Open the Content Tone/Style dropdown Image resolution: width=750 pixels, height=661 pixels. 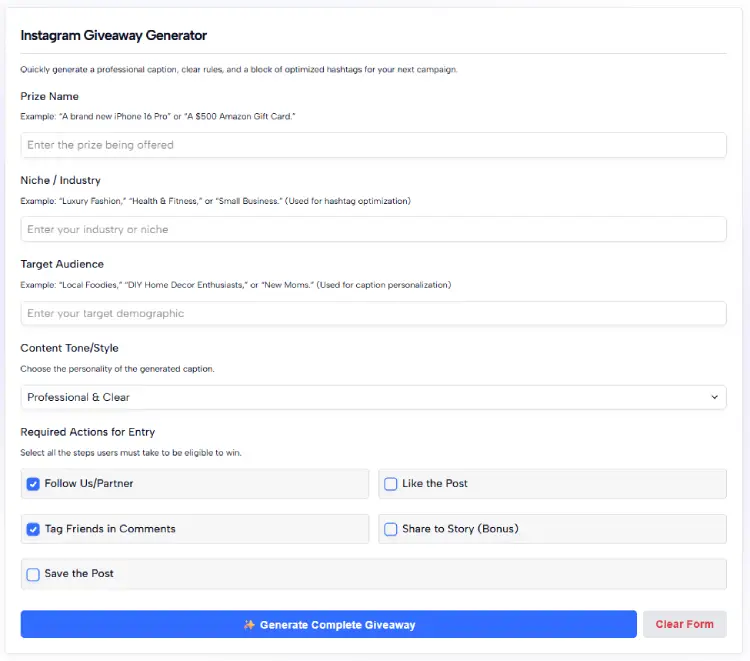click(373, 397)
